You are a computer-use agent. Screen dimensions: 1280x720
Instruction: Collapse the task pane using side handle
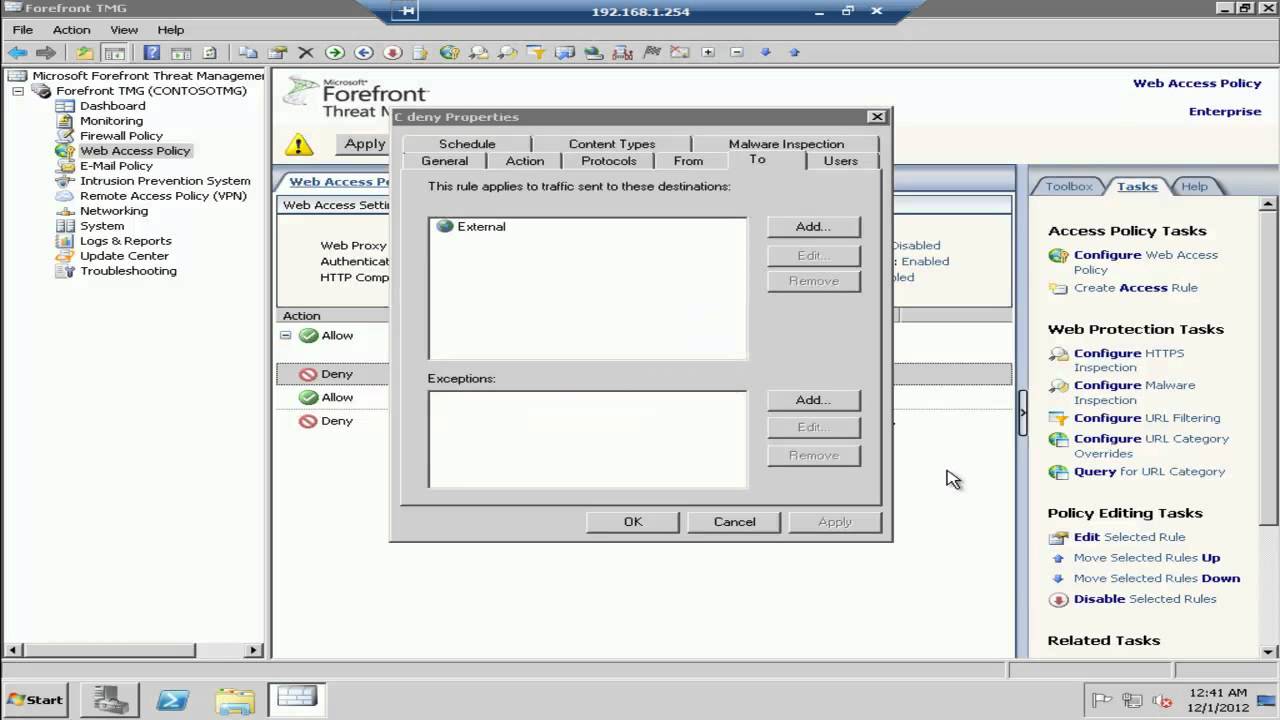1022,412
